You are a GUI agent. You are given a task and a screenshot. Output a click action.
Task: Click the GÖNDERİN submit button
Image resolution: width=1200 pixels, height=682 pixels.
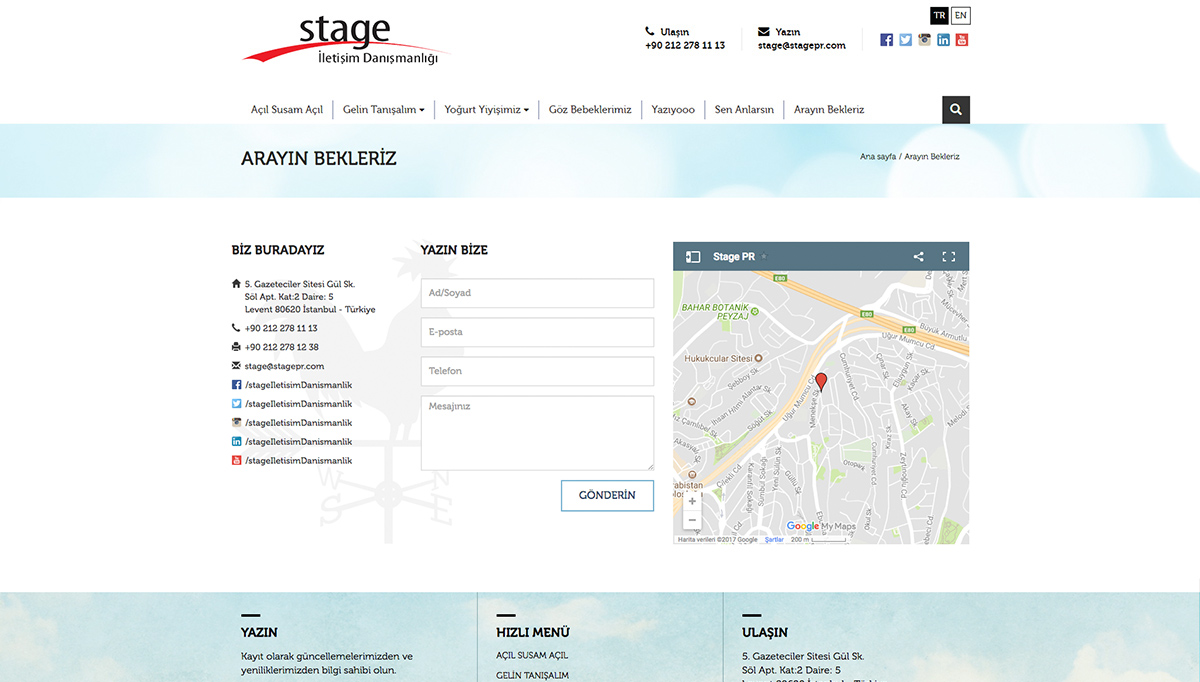[607, 496]
